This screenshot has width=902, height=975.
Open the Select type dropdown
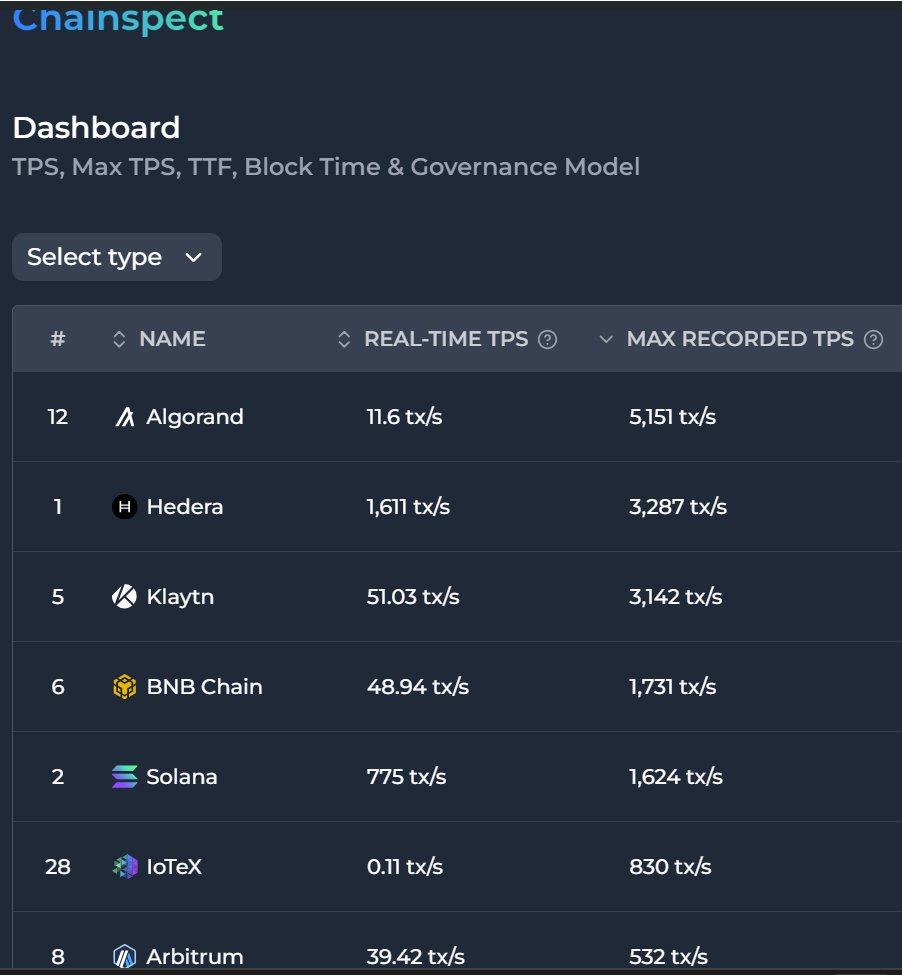(117, 257)
